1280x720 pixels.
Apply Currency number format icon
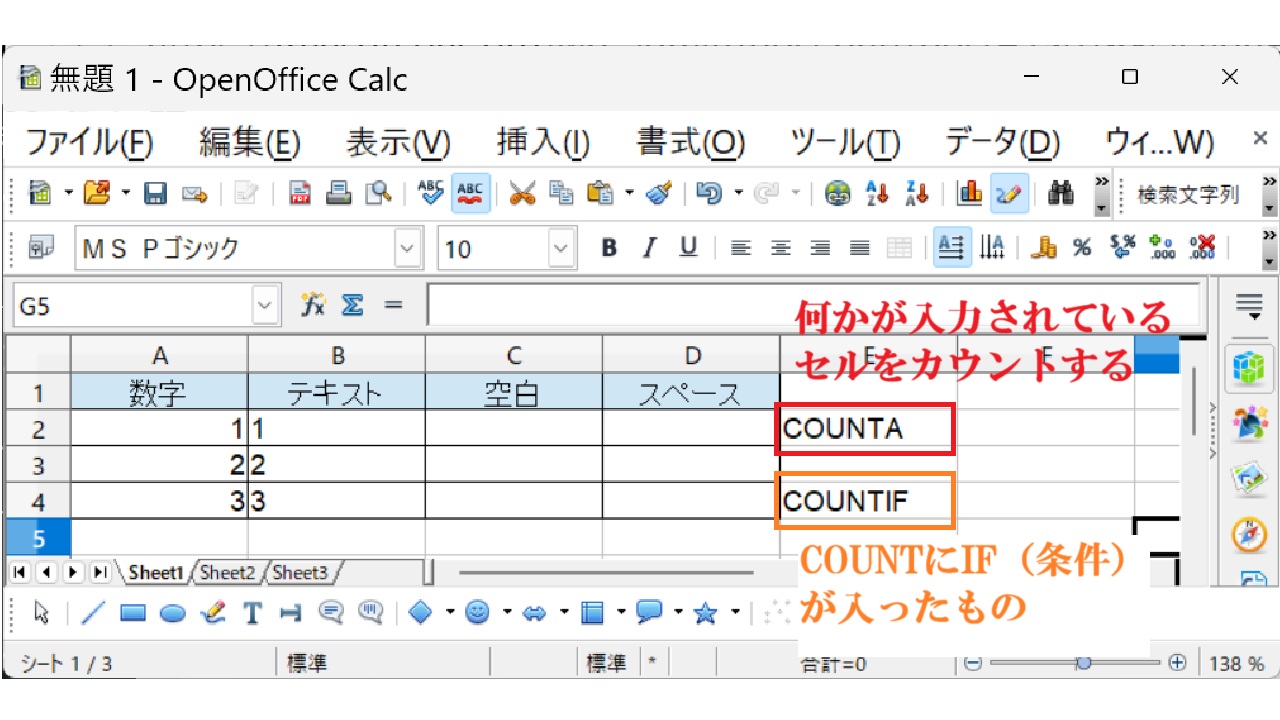tap(1046, 248)
